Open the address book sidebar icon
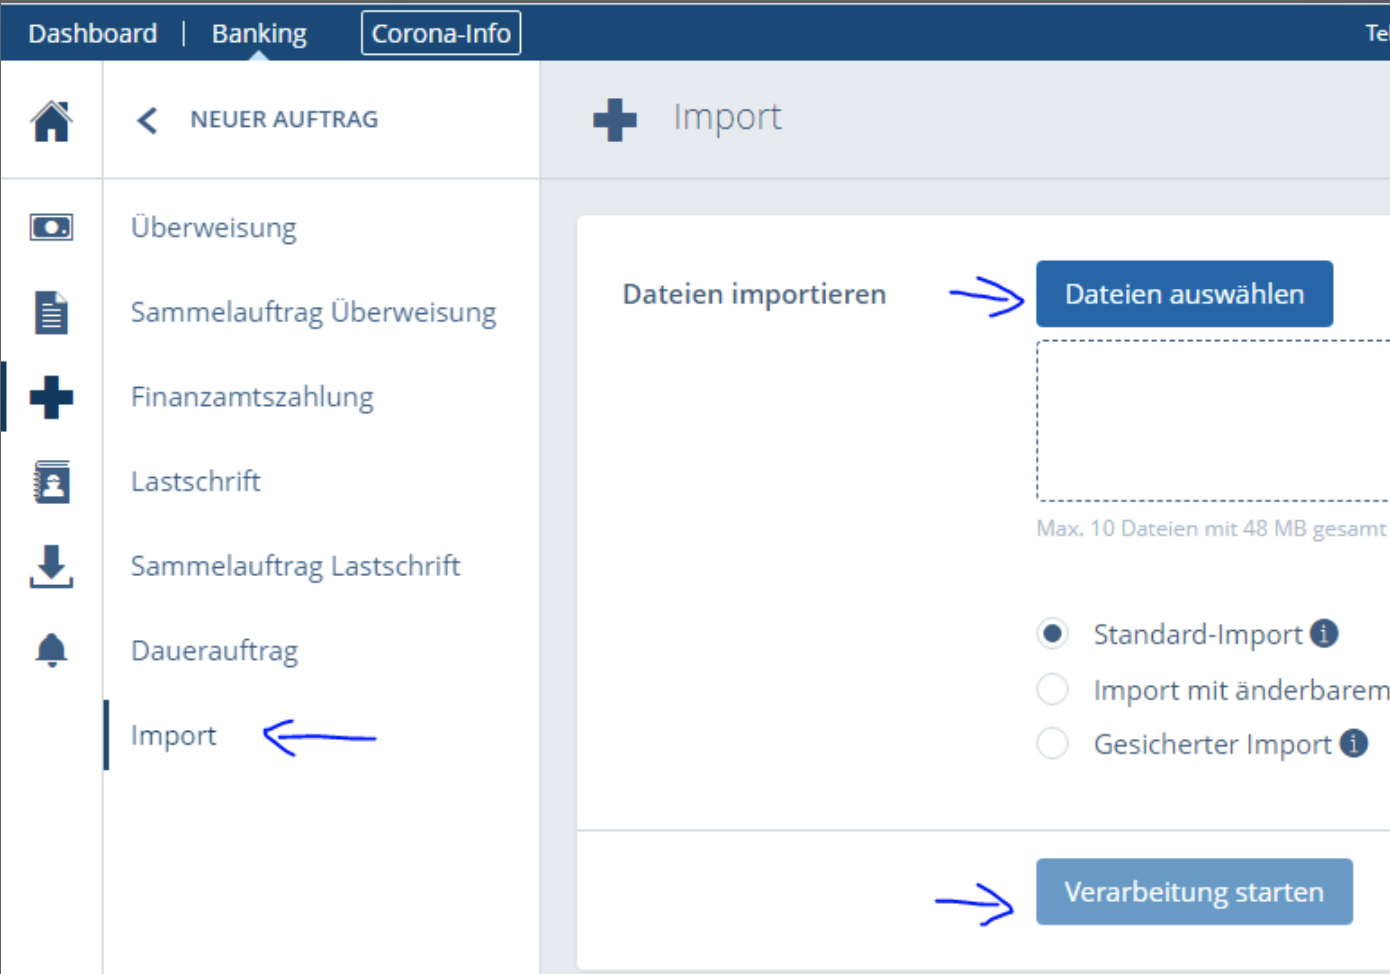The height and width of the screenshot is (974, 1390). [x=51, y=482]
